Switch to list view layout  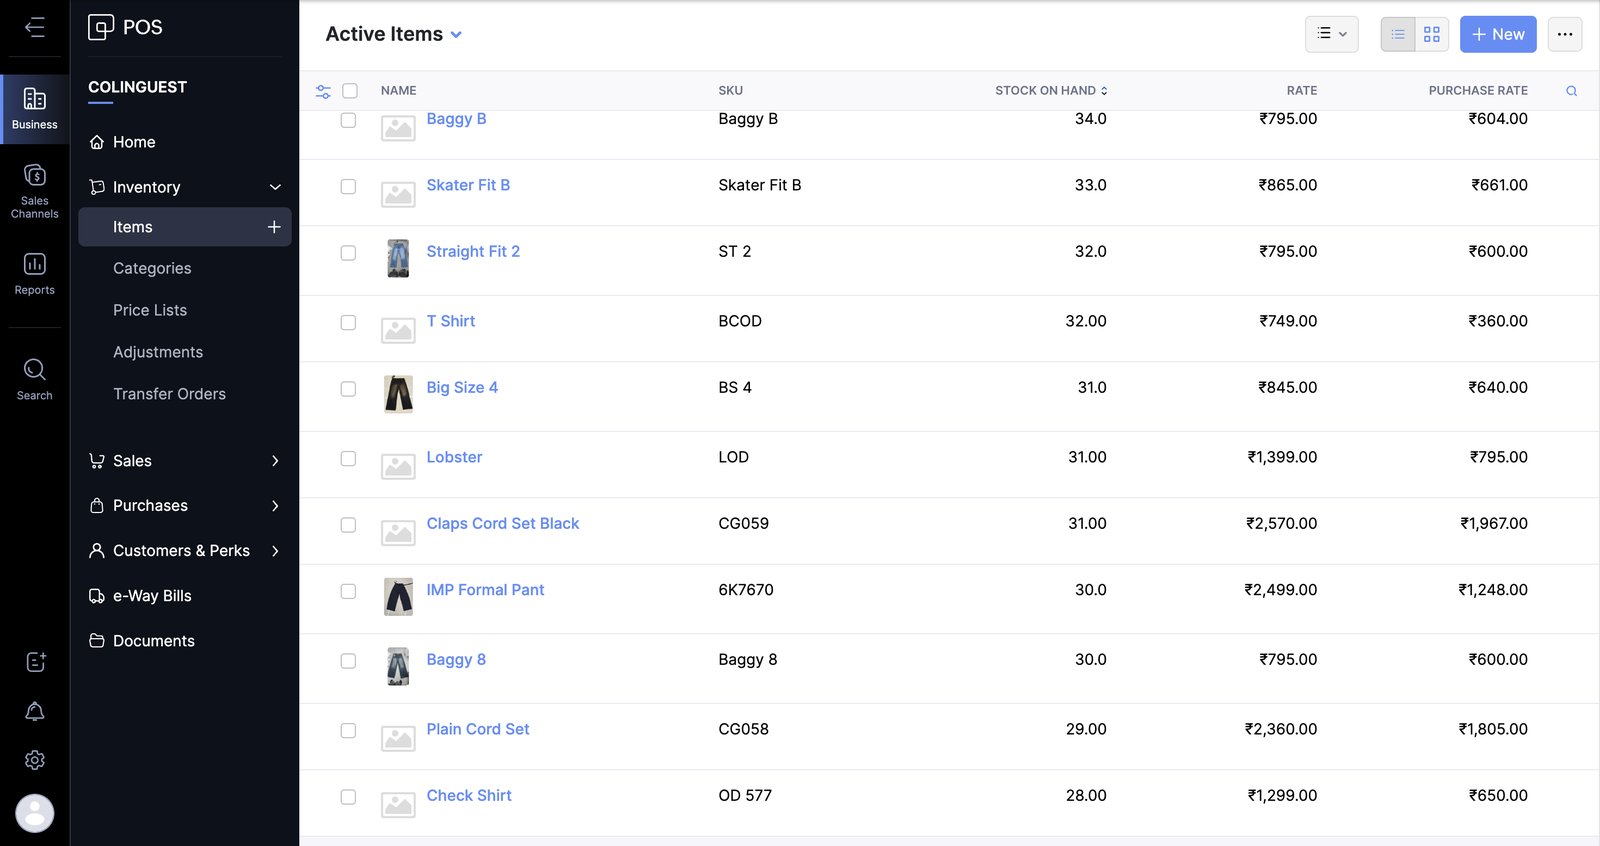point(1398,34)
